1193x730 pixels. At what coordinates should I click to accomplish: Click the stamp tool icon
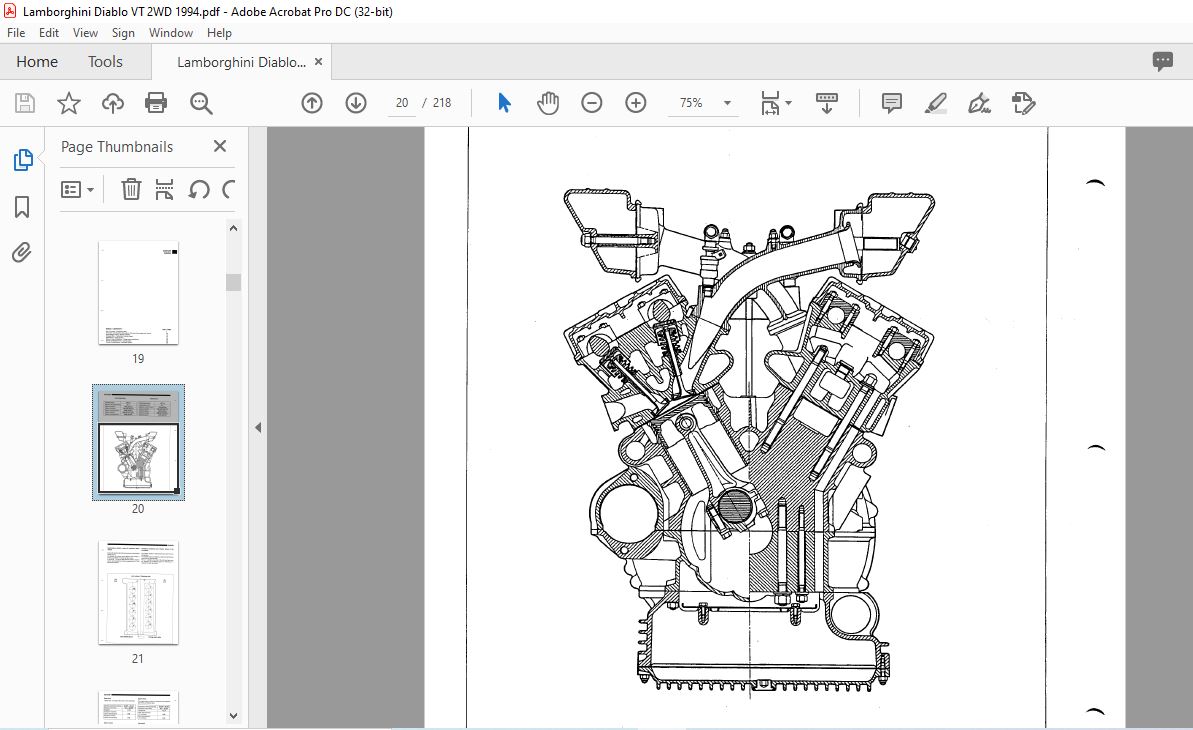[x=1023, y=103]
